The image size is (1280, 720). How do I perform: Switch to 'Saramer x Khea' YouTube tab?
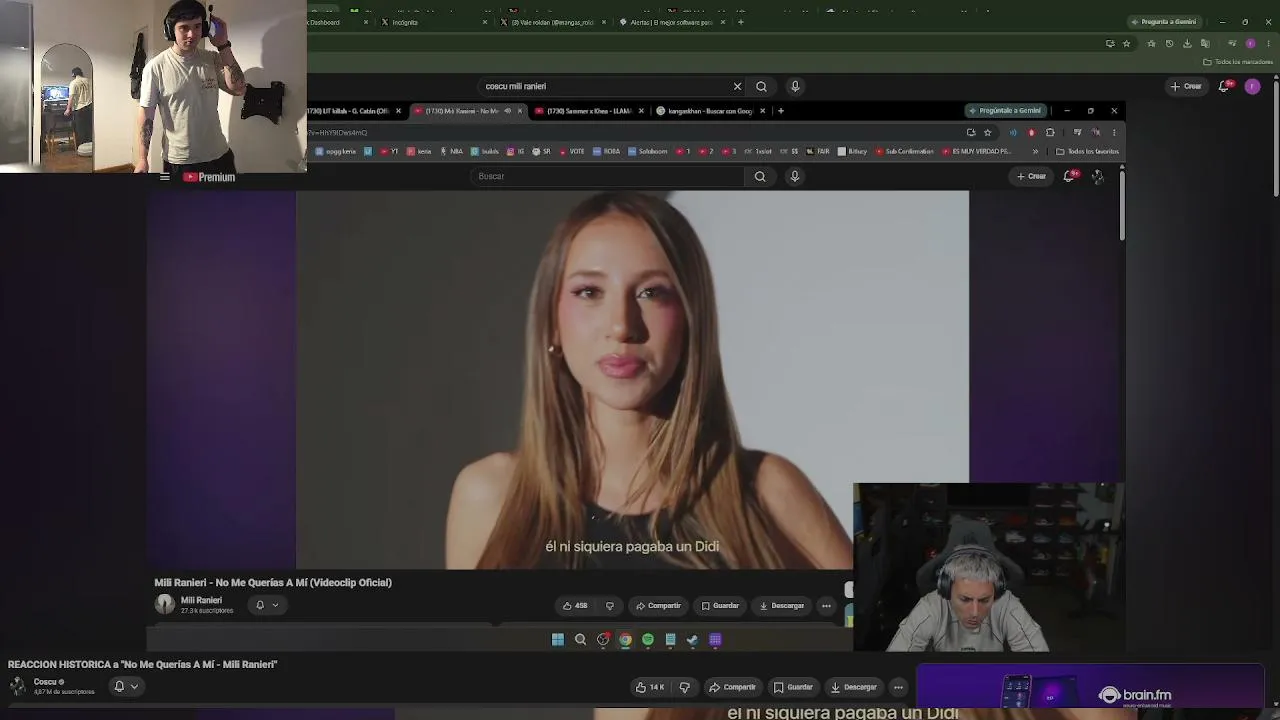pos(588,111)
